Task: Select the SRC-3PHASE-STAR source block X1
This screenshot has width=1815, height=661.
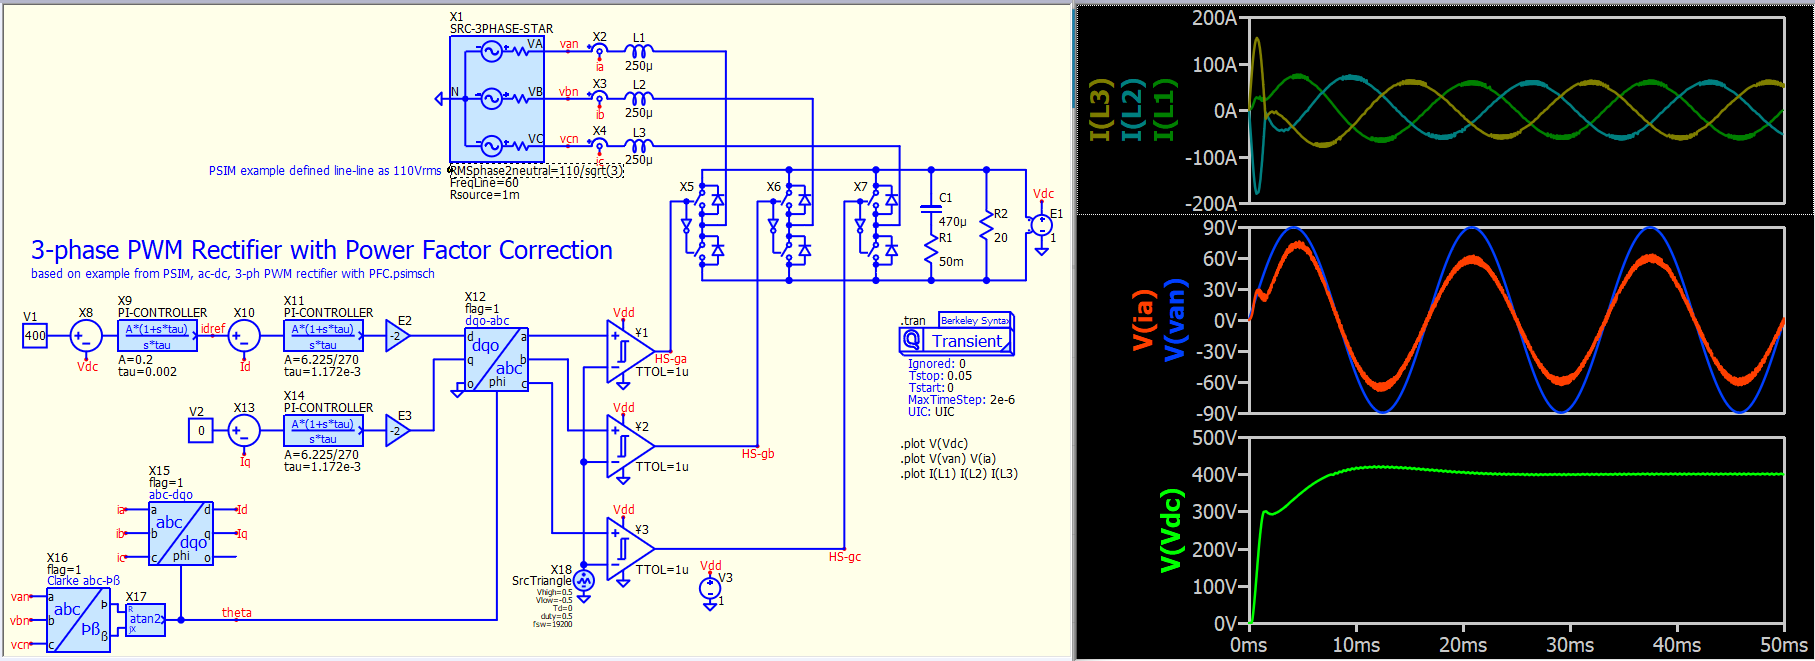Action: point(497,99)
